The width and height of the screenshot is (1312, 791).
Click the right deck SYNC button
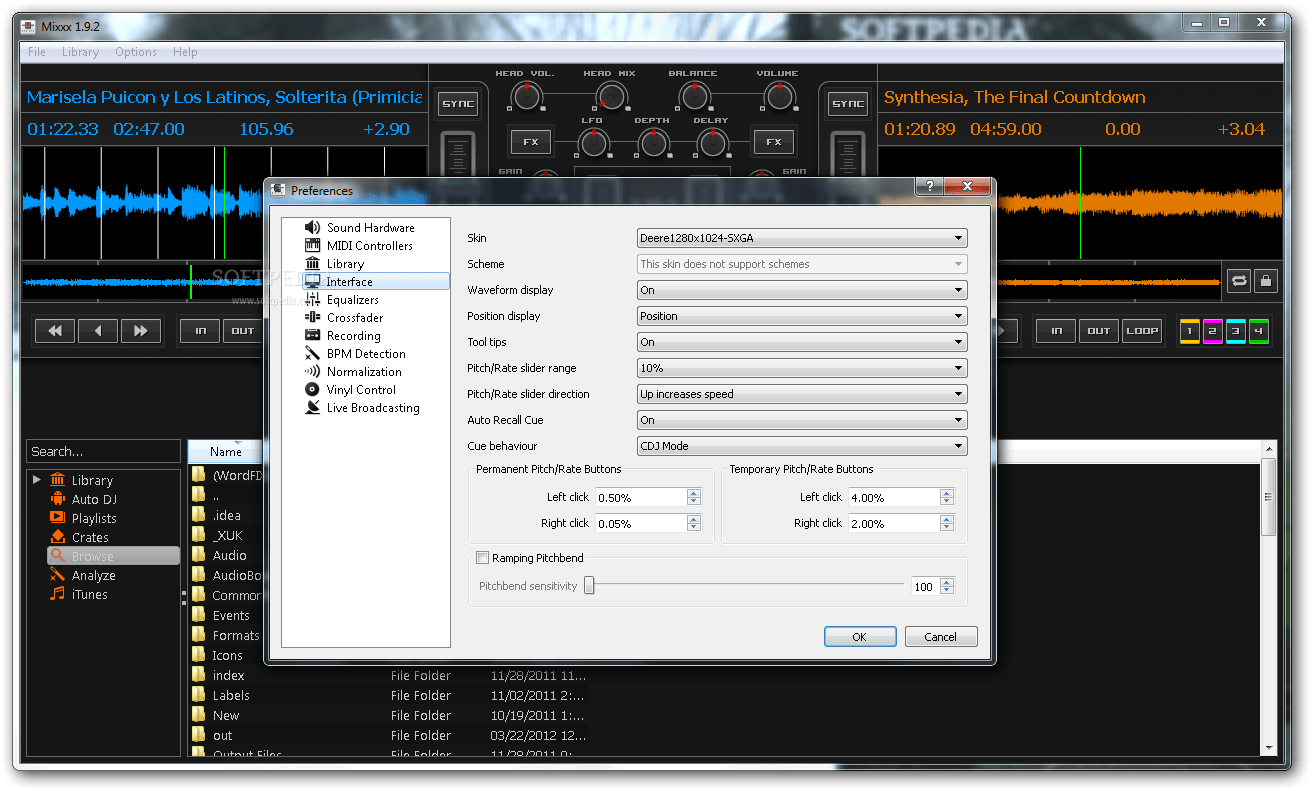[848, 104]
